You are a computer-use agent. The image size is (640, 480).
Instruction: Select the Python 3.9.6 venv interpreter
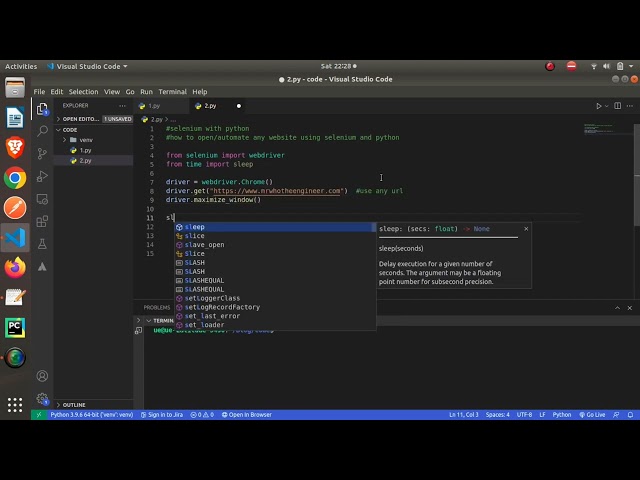tap(92, 415)
